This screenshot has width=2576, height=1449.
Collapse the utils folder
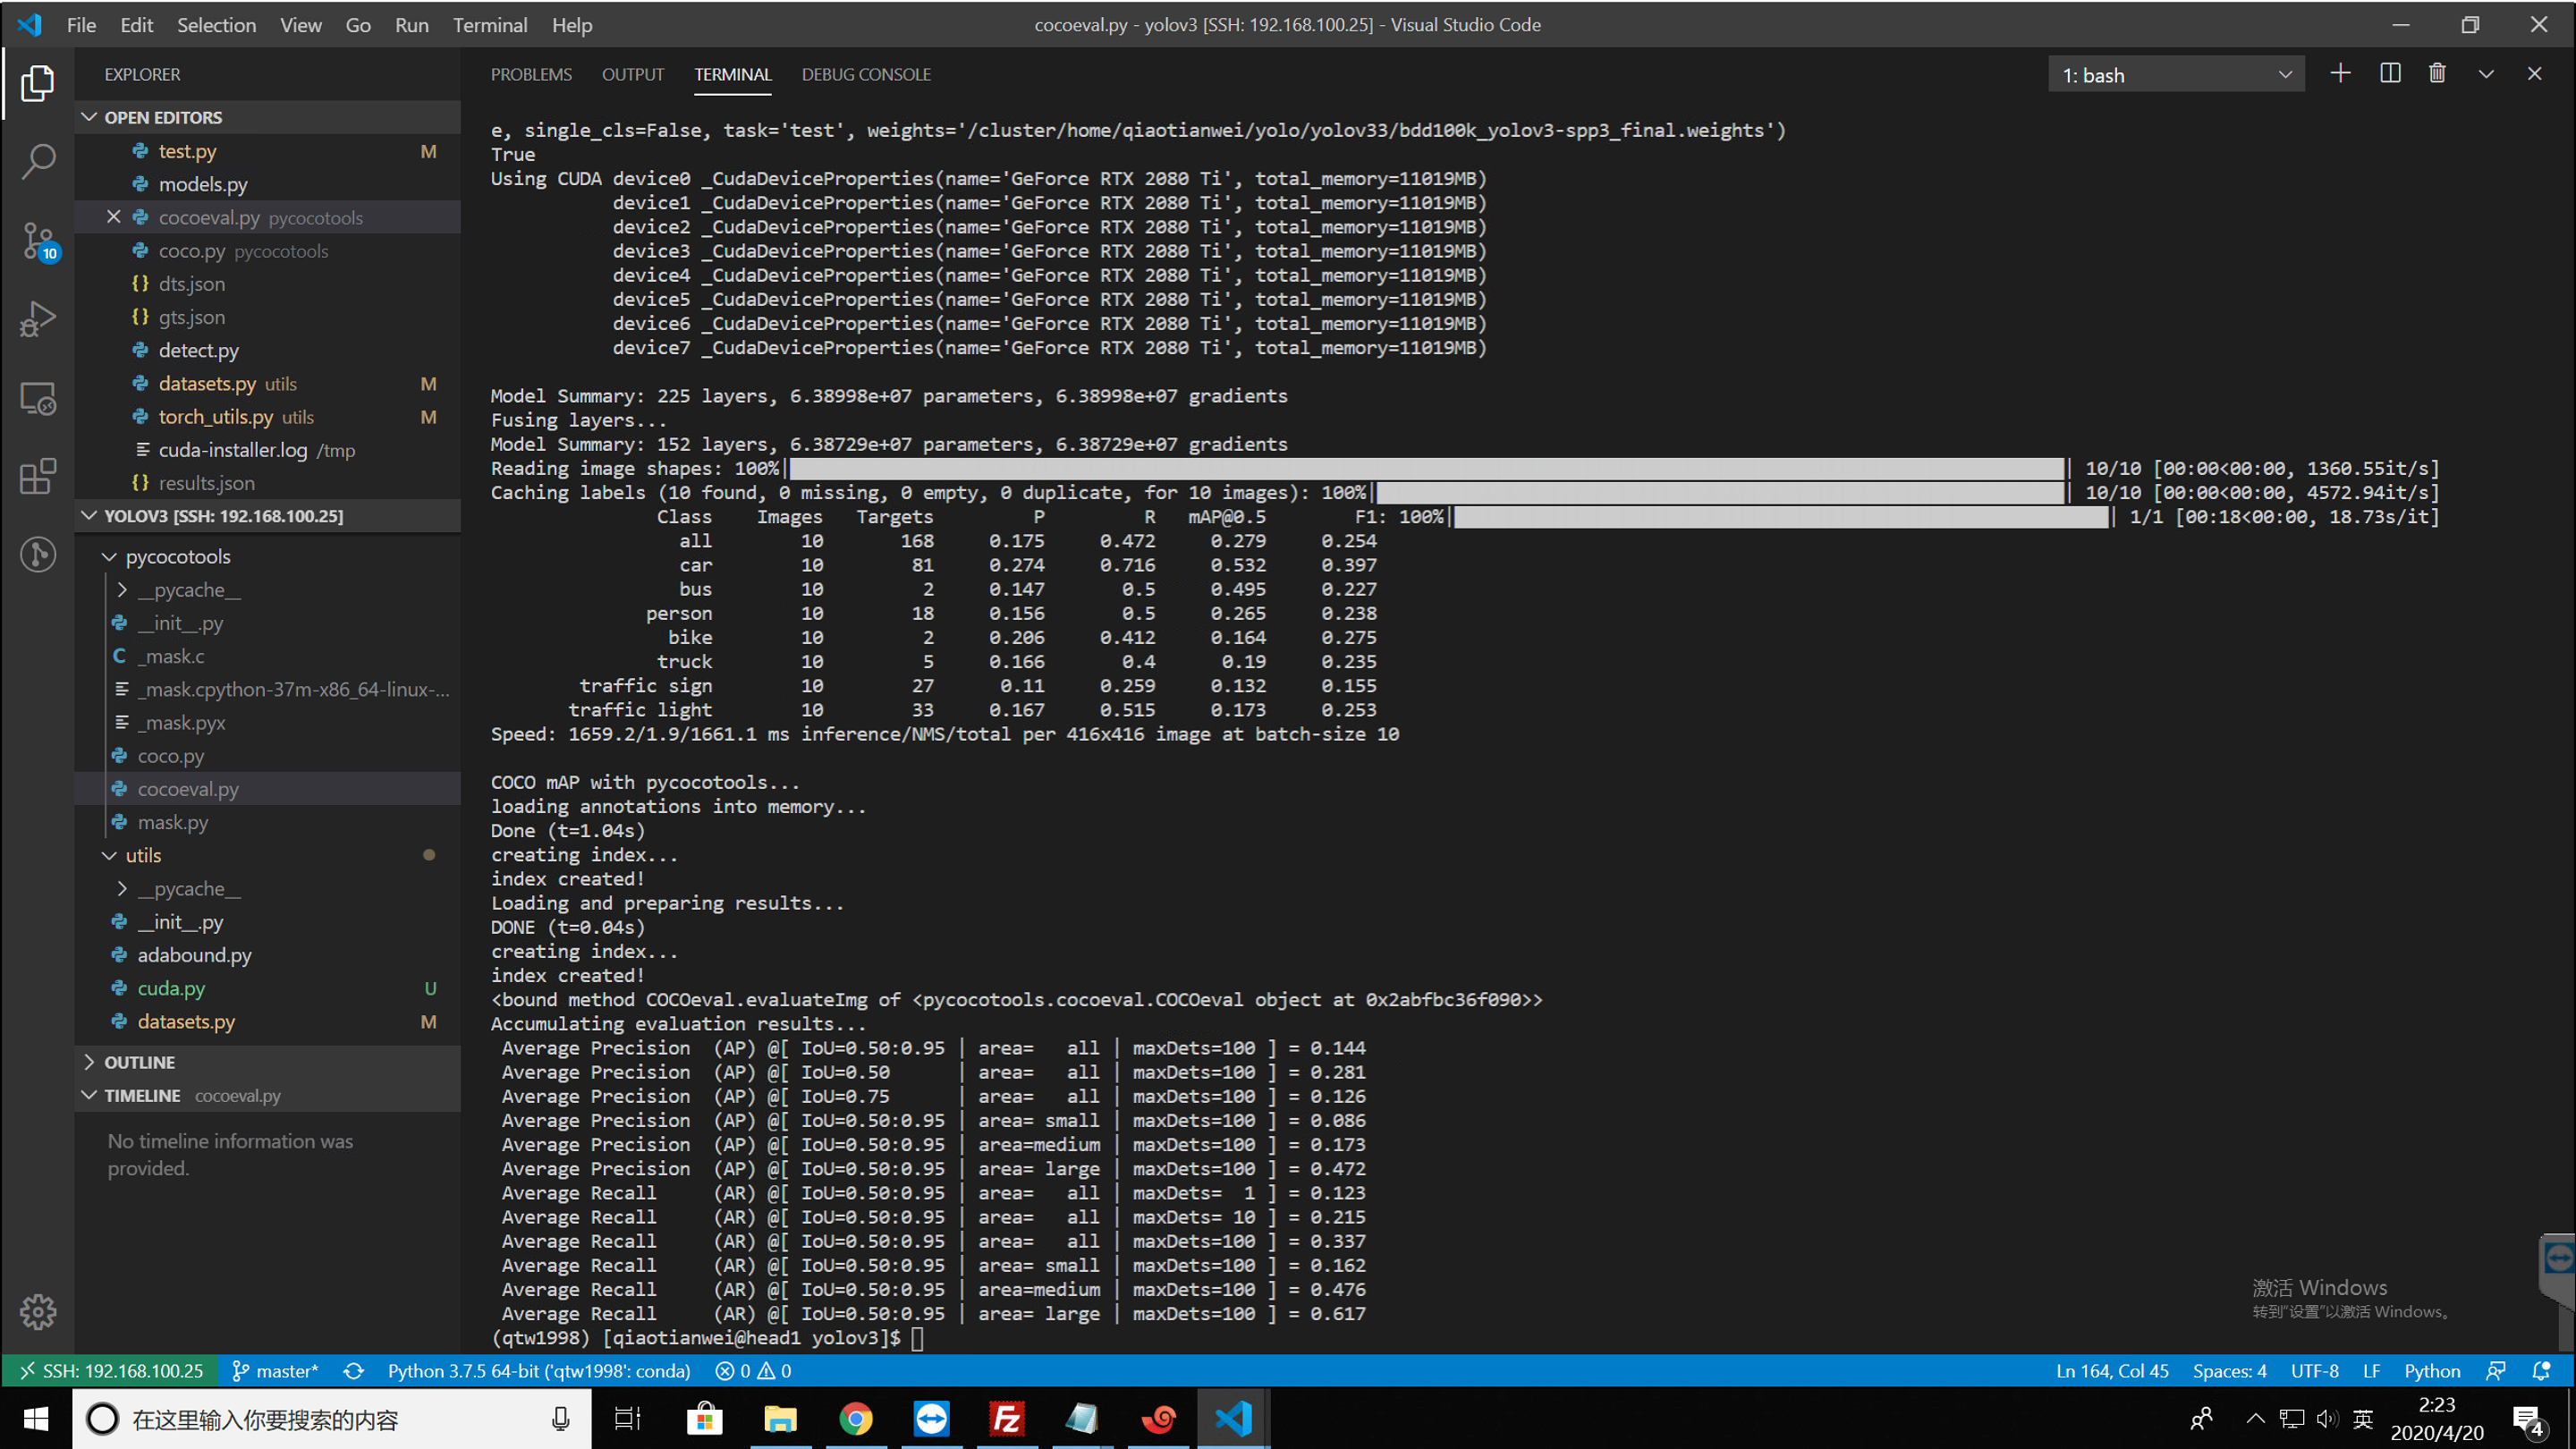tap(109, 856)
